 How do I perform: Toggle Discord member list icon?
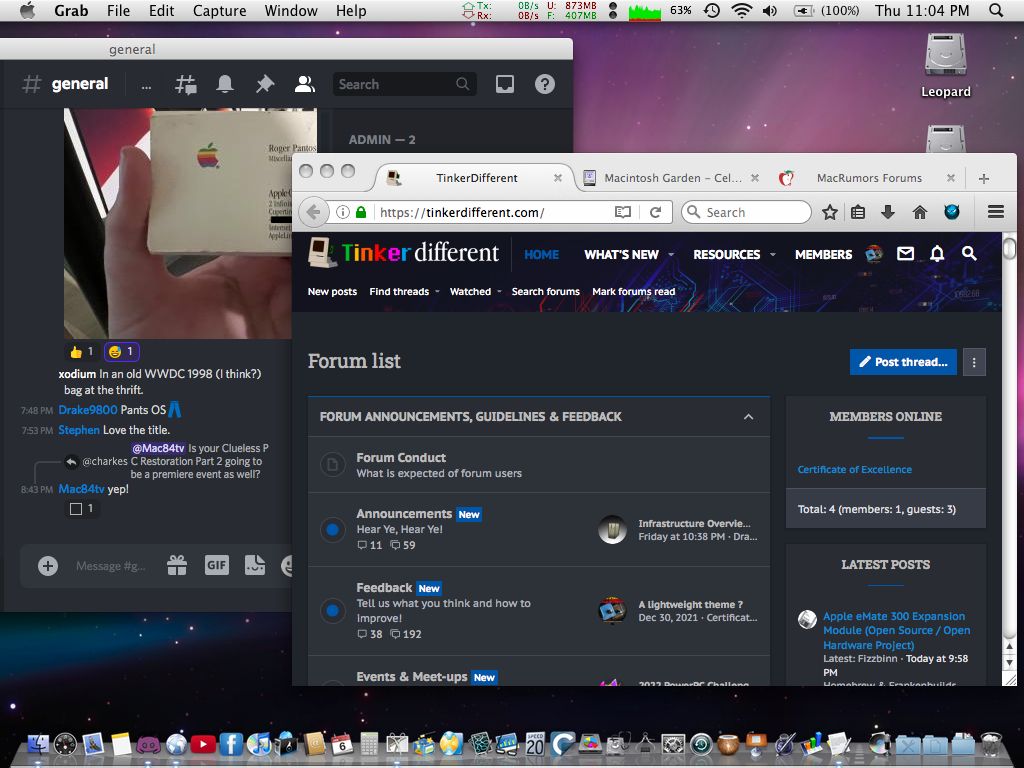[x=304, y=84]
